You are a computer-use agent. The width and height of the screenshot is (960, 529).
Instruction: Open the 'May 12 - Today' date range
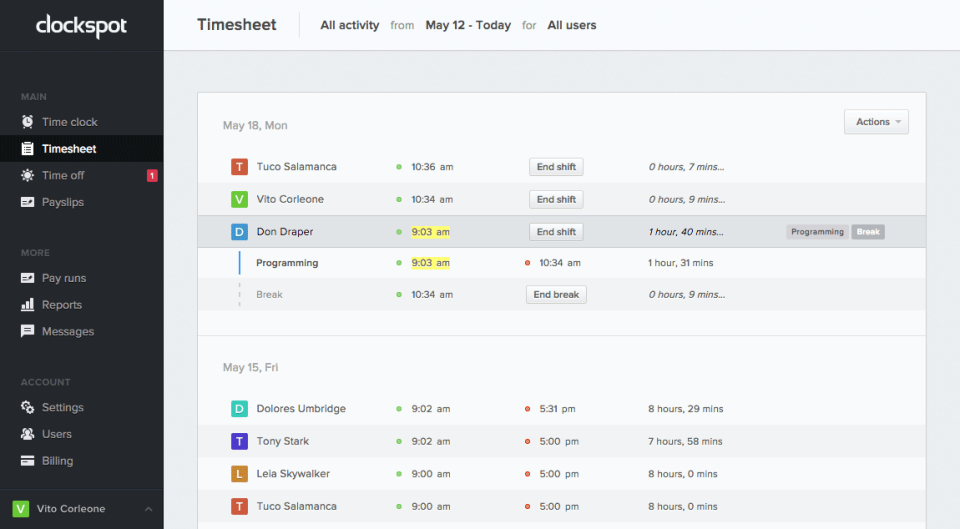coord(468,25)
